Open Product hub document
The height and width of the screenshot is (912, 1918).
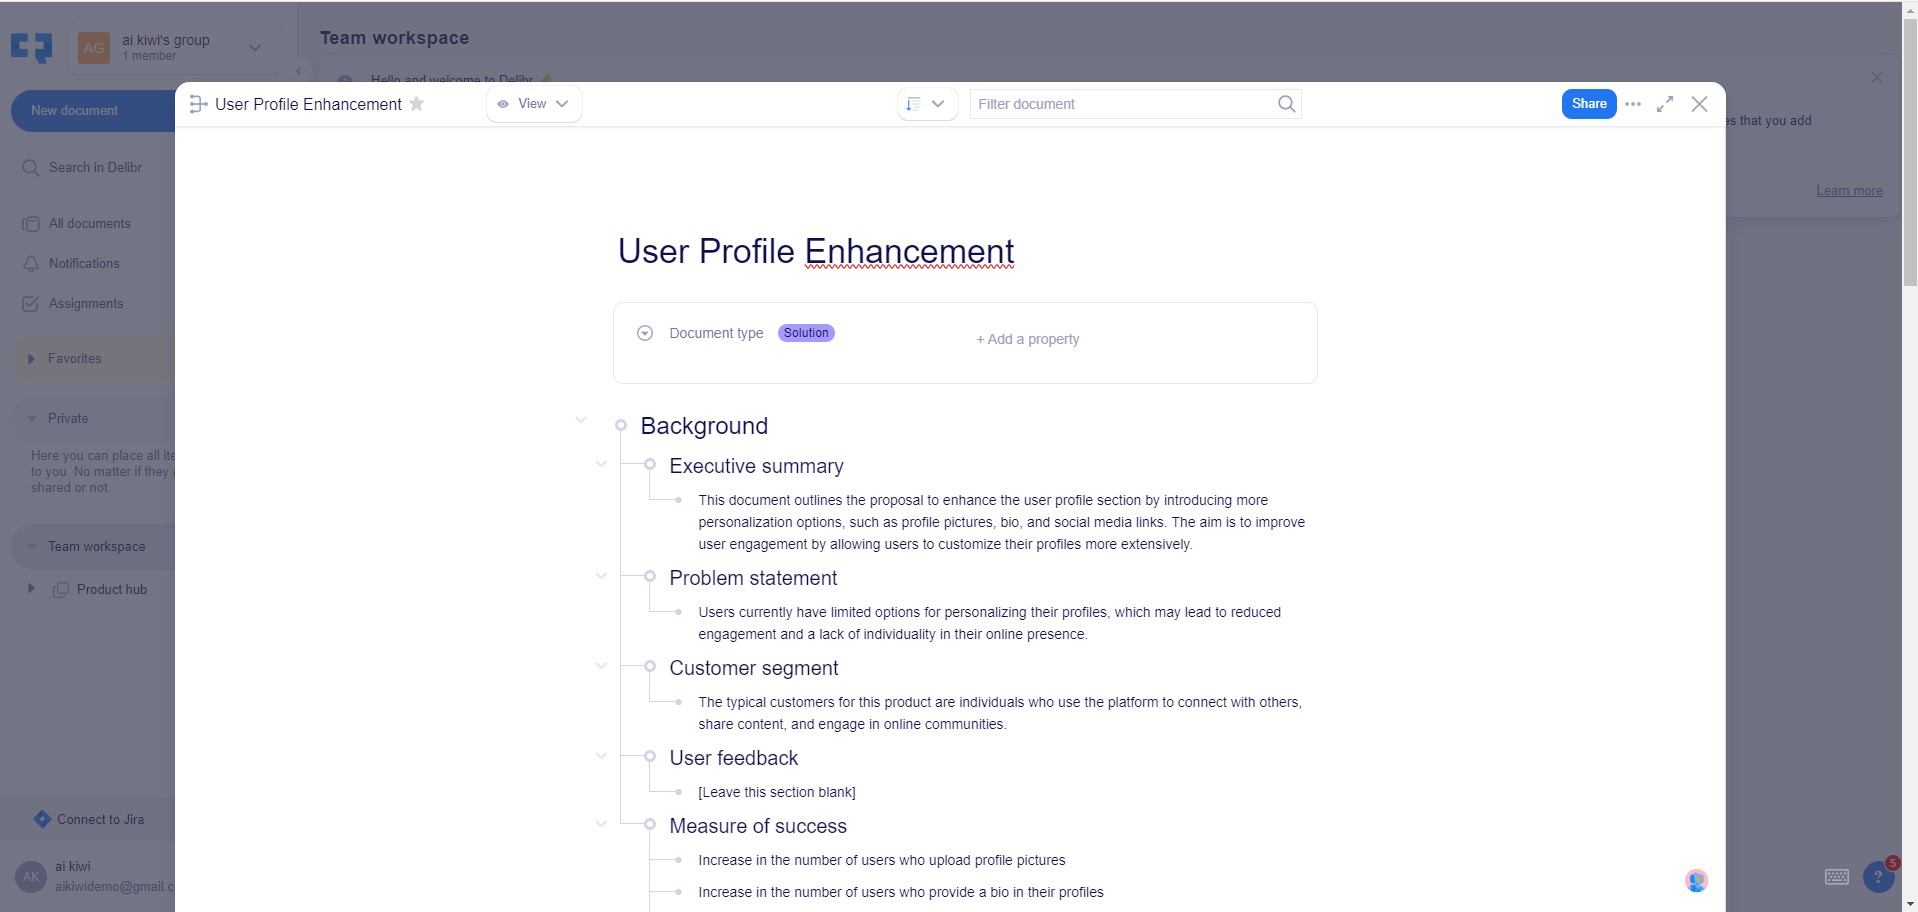point(112,590)
